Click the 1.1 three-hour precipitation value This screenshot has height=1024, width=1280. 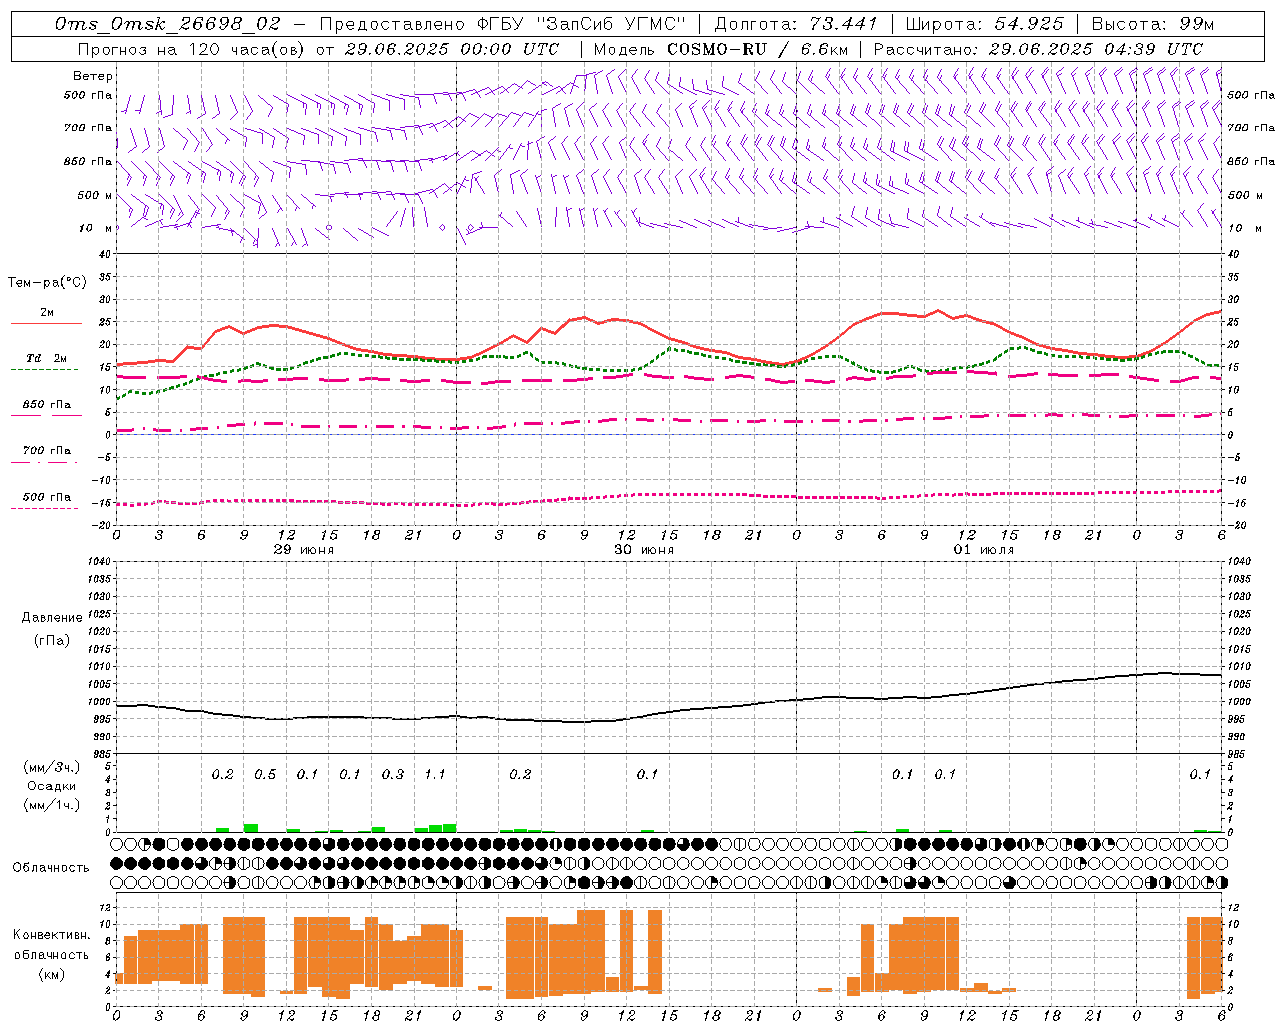pos(435,775)
